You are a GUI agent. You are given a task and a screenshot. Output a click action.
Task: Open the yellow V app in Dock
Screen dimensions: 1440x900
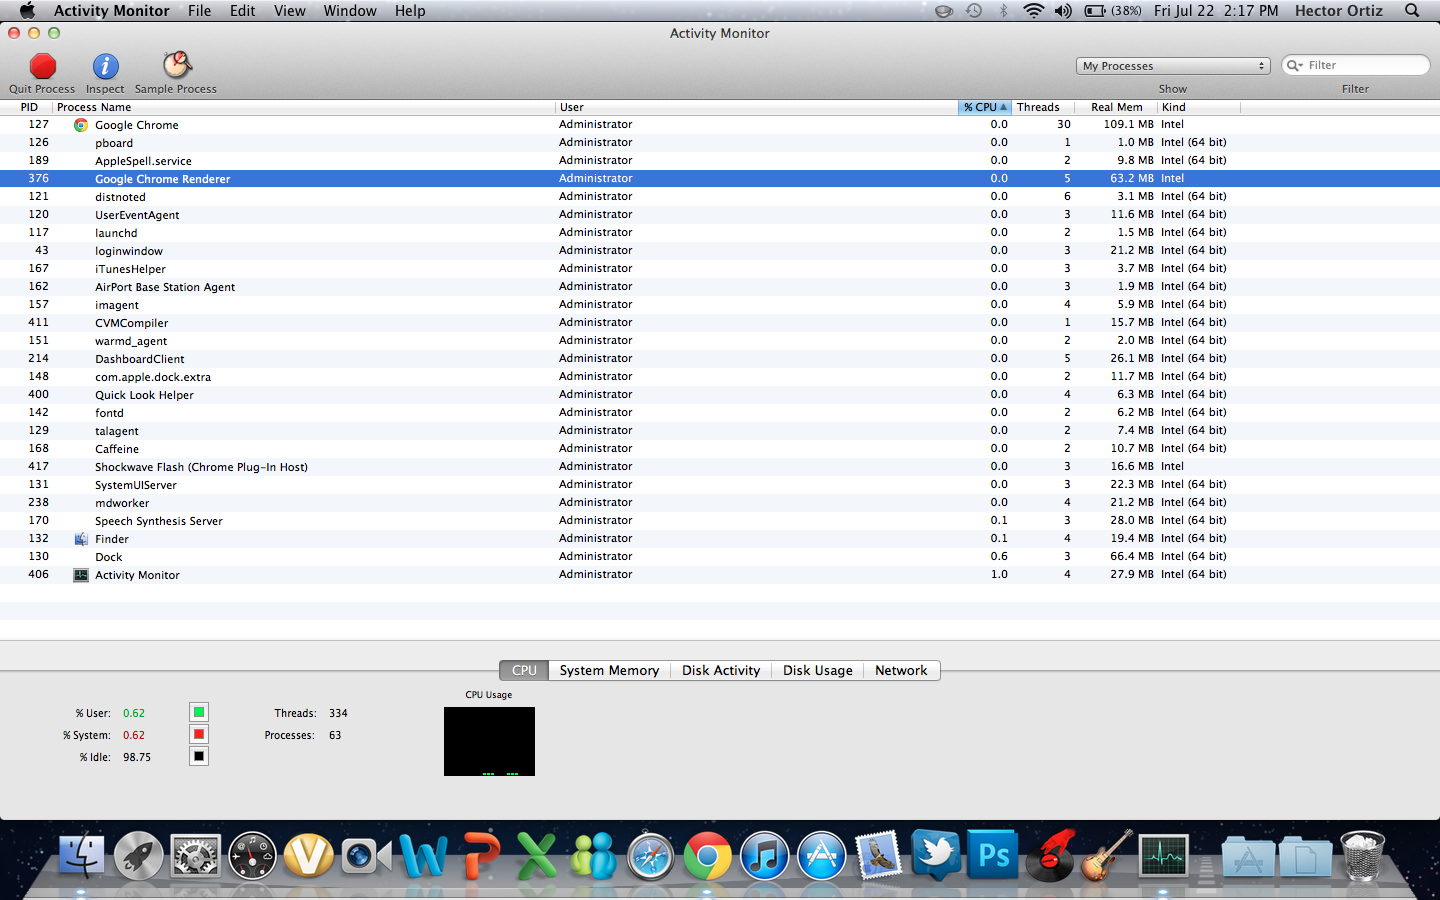click(x=309, y=857)
